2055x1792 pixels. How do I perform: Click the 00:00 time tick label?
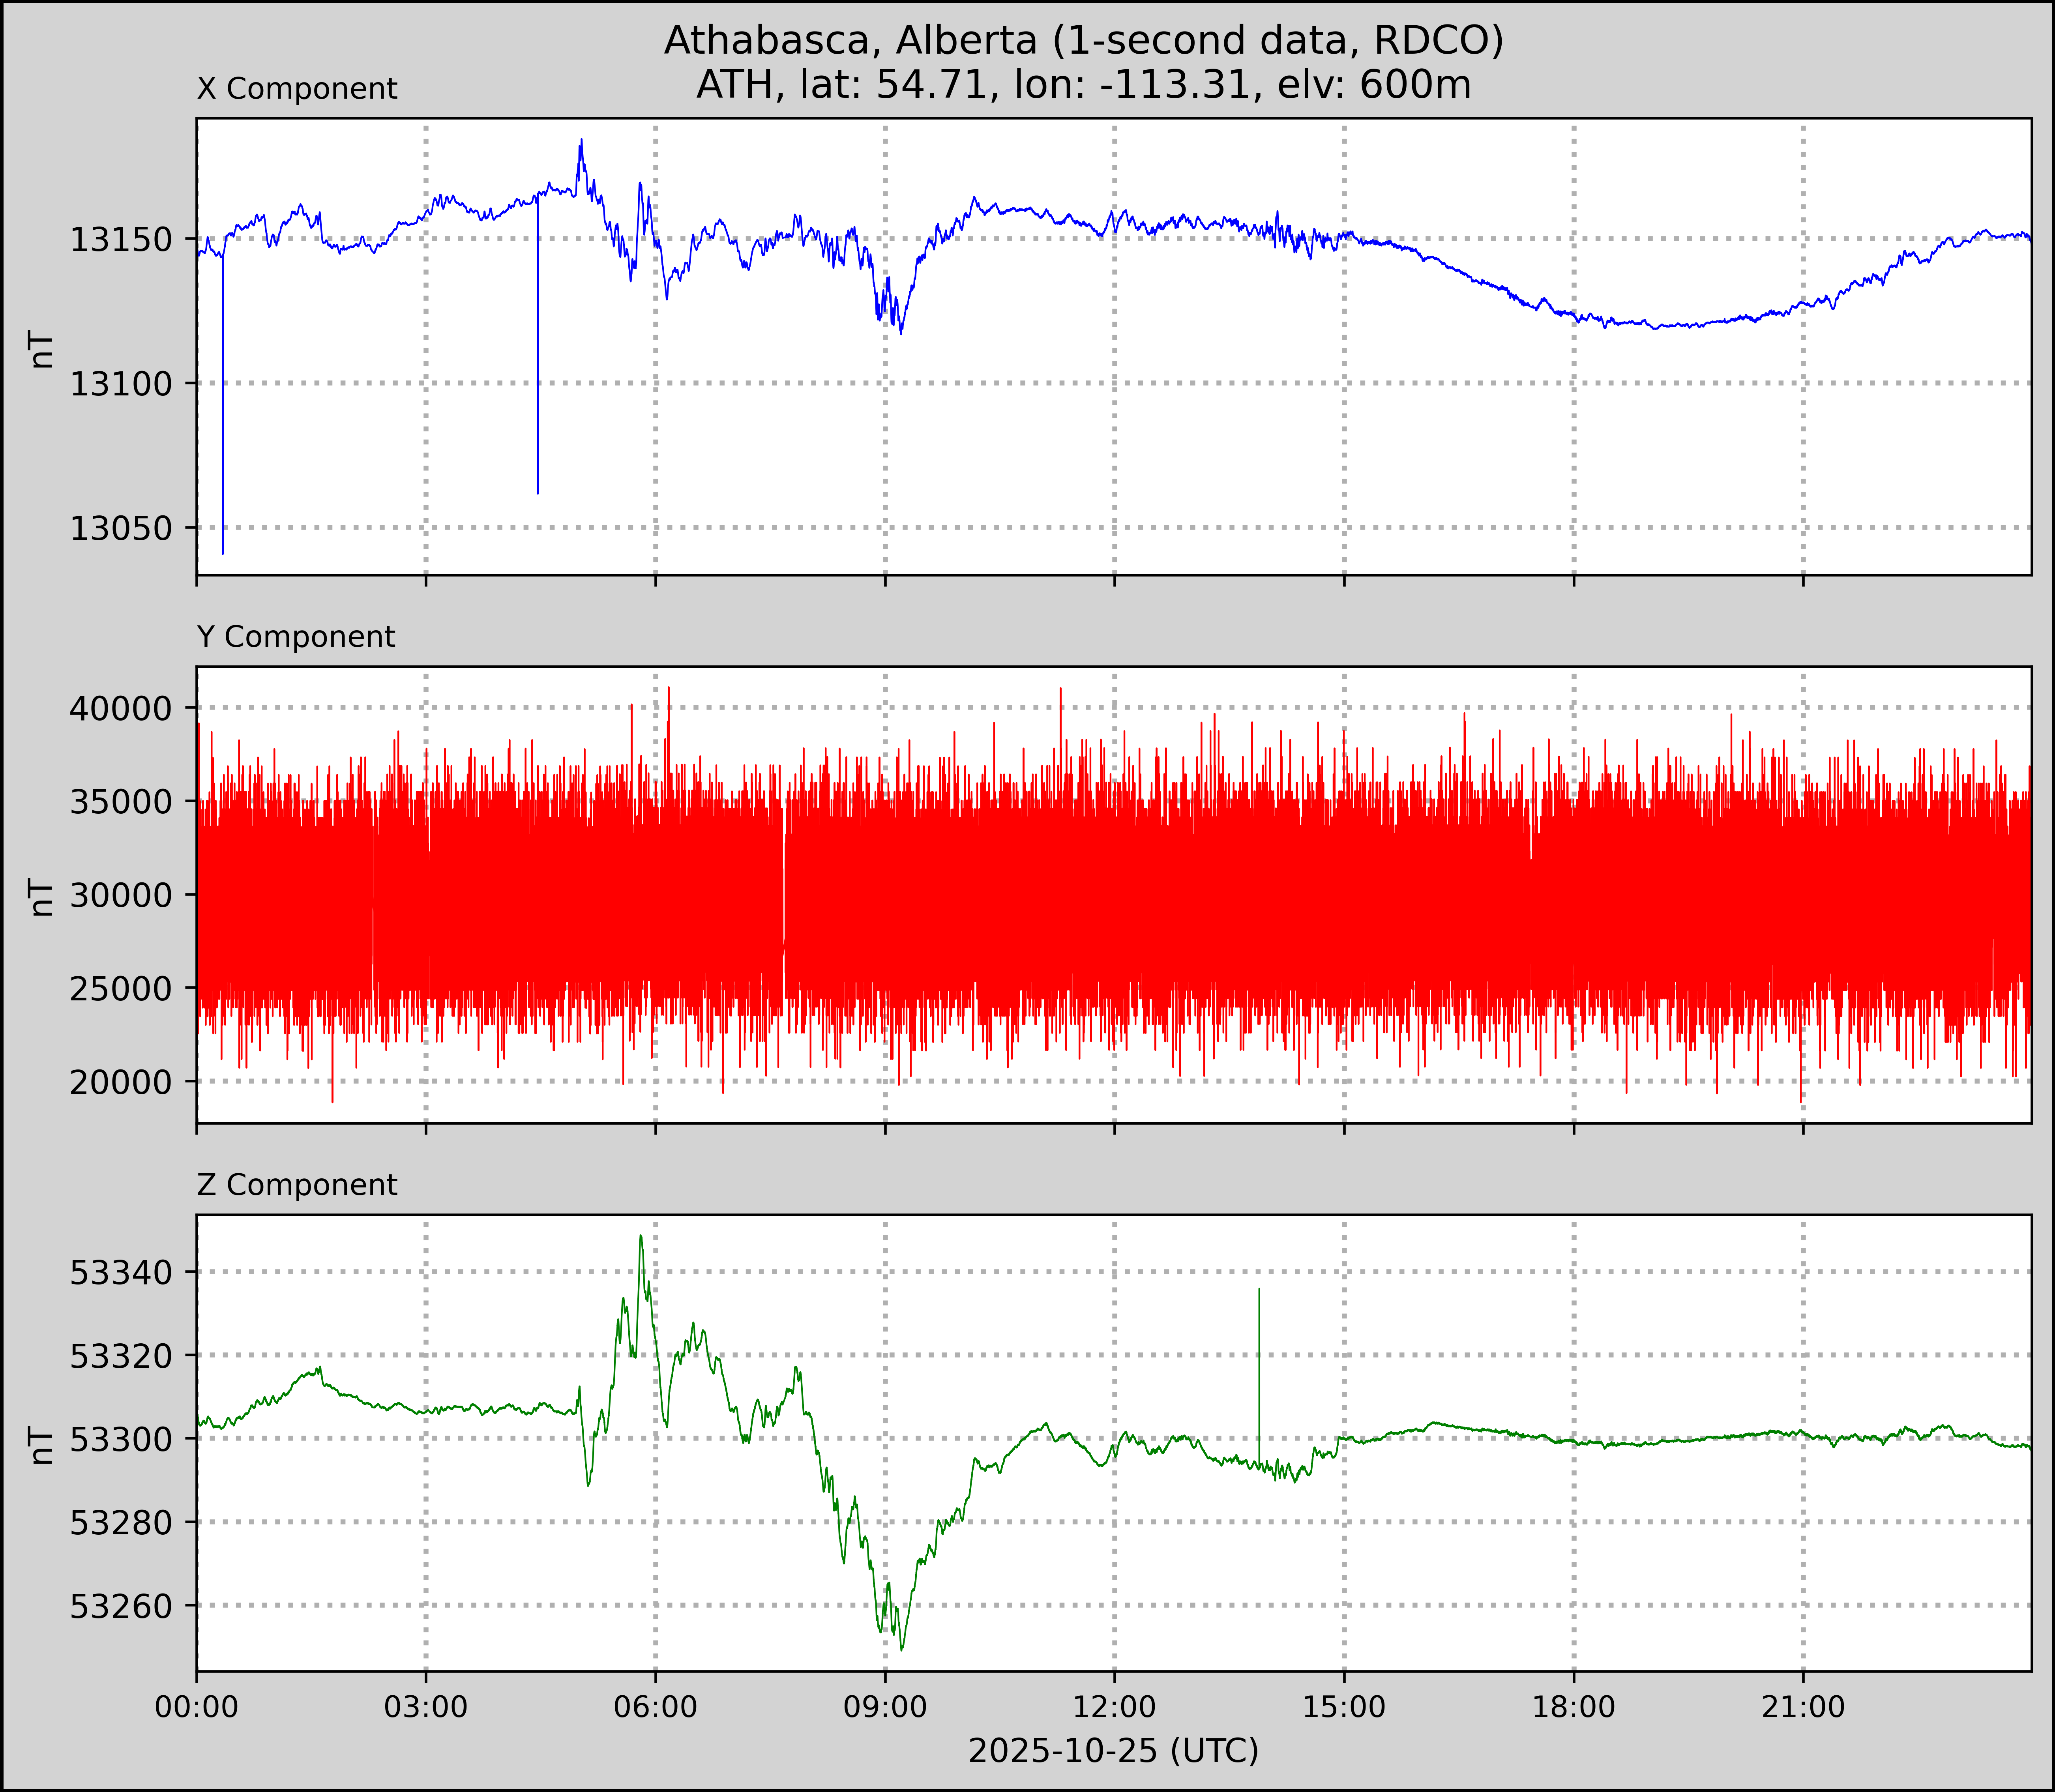click(197, 1706)
